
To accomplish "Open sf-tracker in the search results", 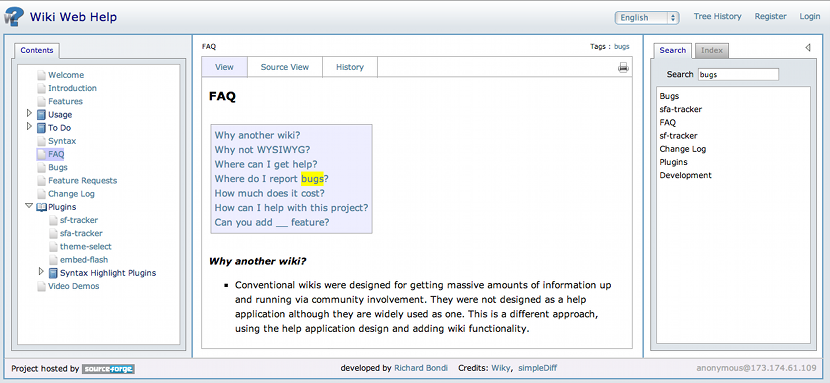I will point(679,136).
